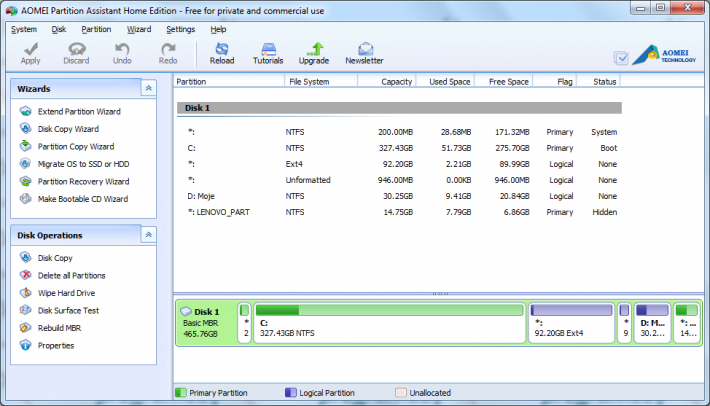Select the 14... LENOVO partition block

point(687,323)
